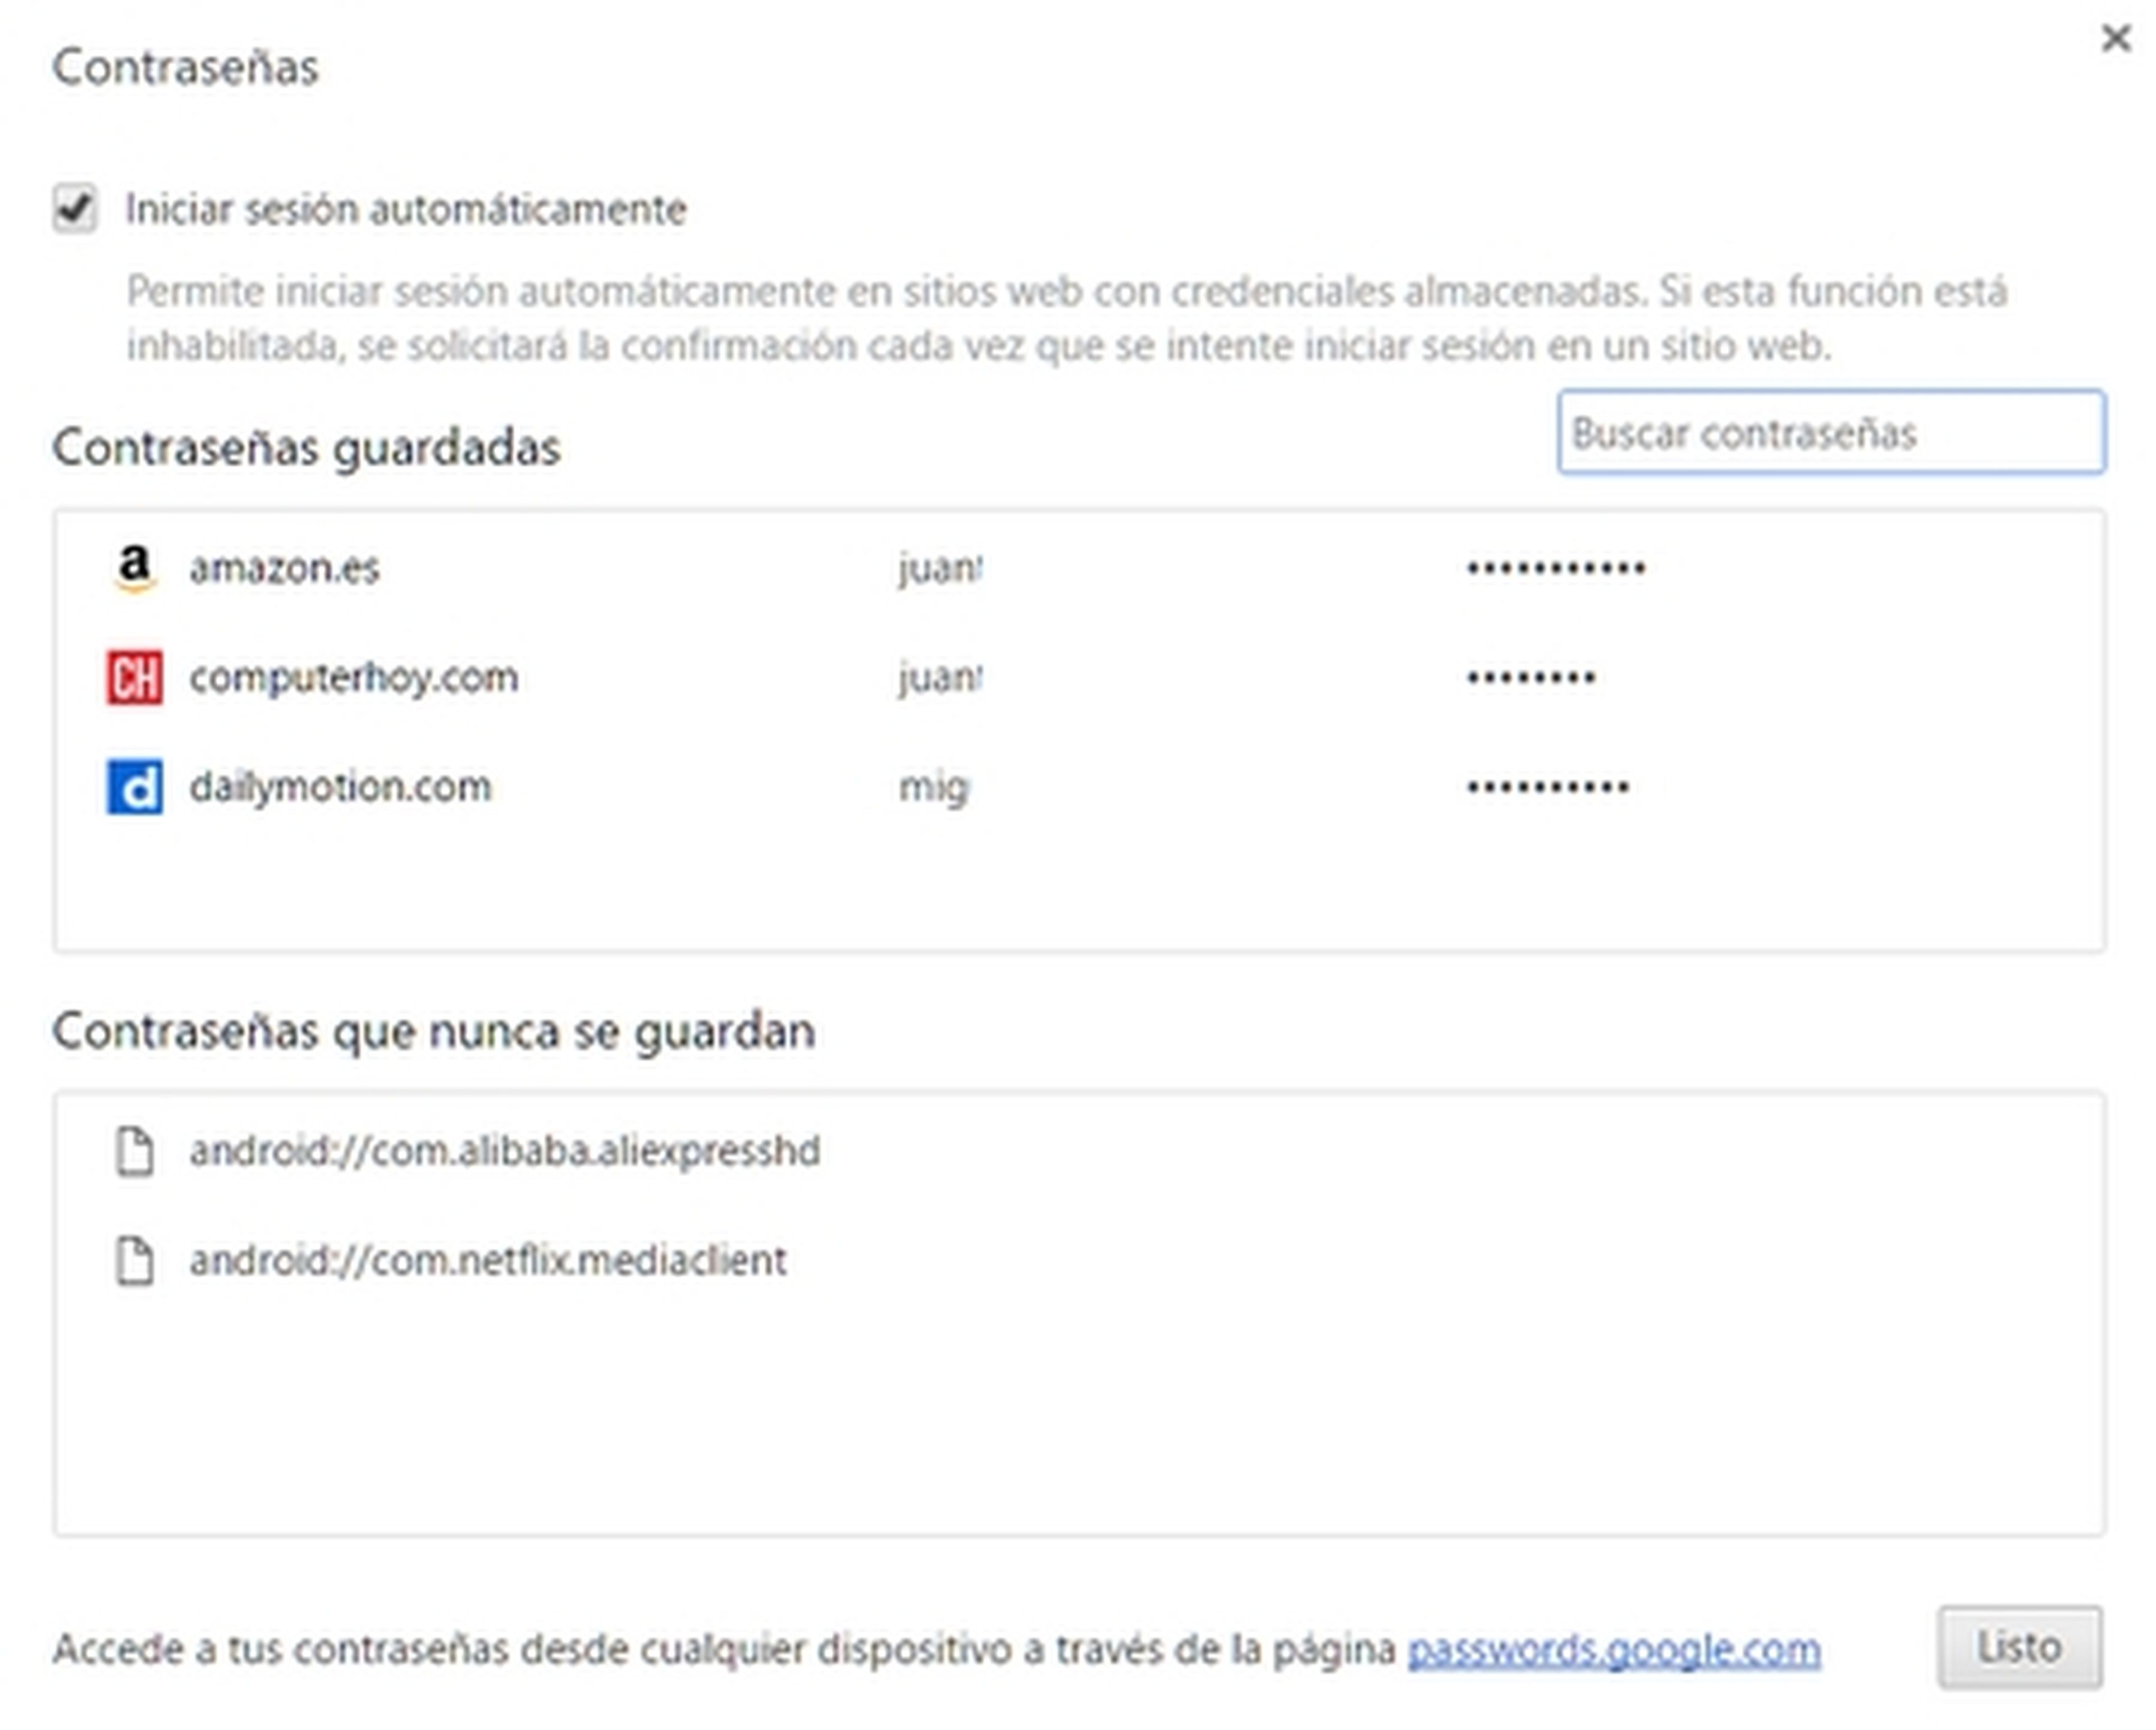Click the Amazon favicon icon
This screenshot has width=2156, height=1730.
(x=134, y=569)
